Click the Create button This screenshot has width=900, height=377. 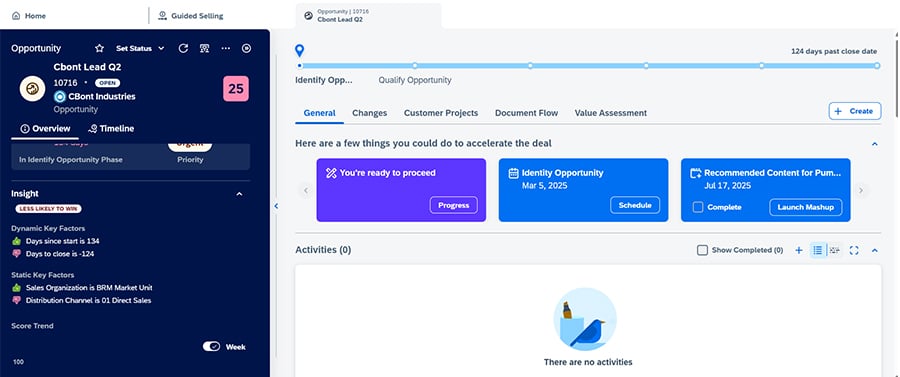855,111
